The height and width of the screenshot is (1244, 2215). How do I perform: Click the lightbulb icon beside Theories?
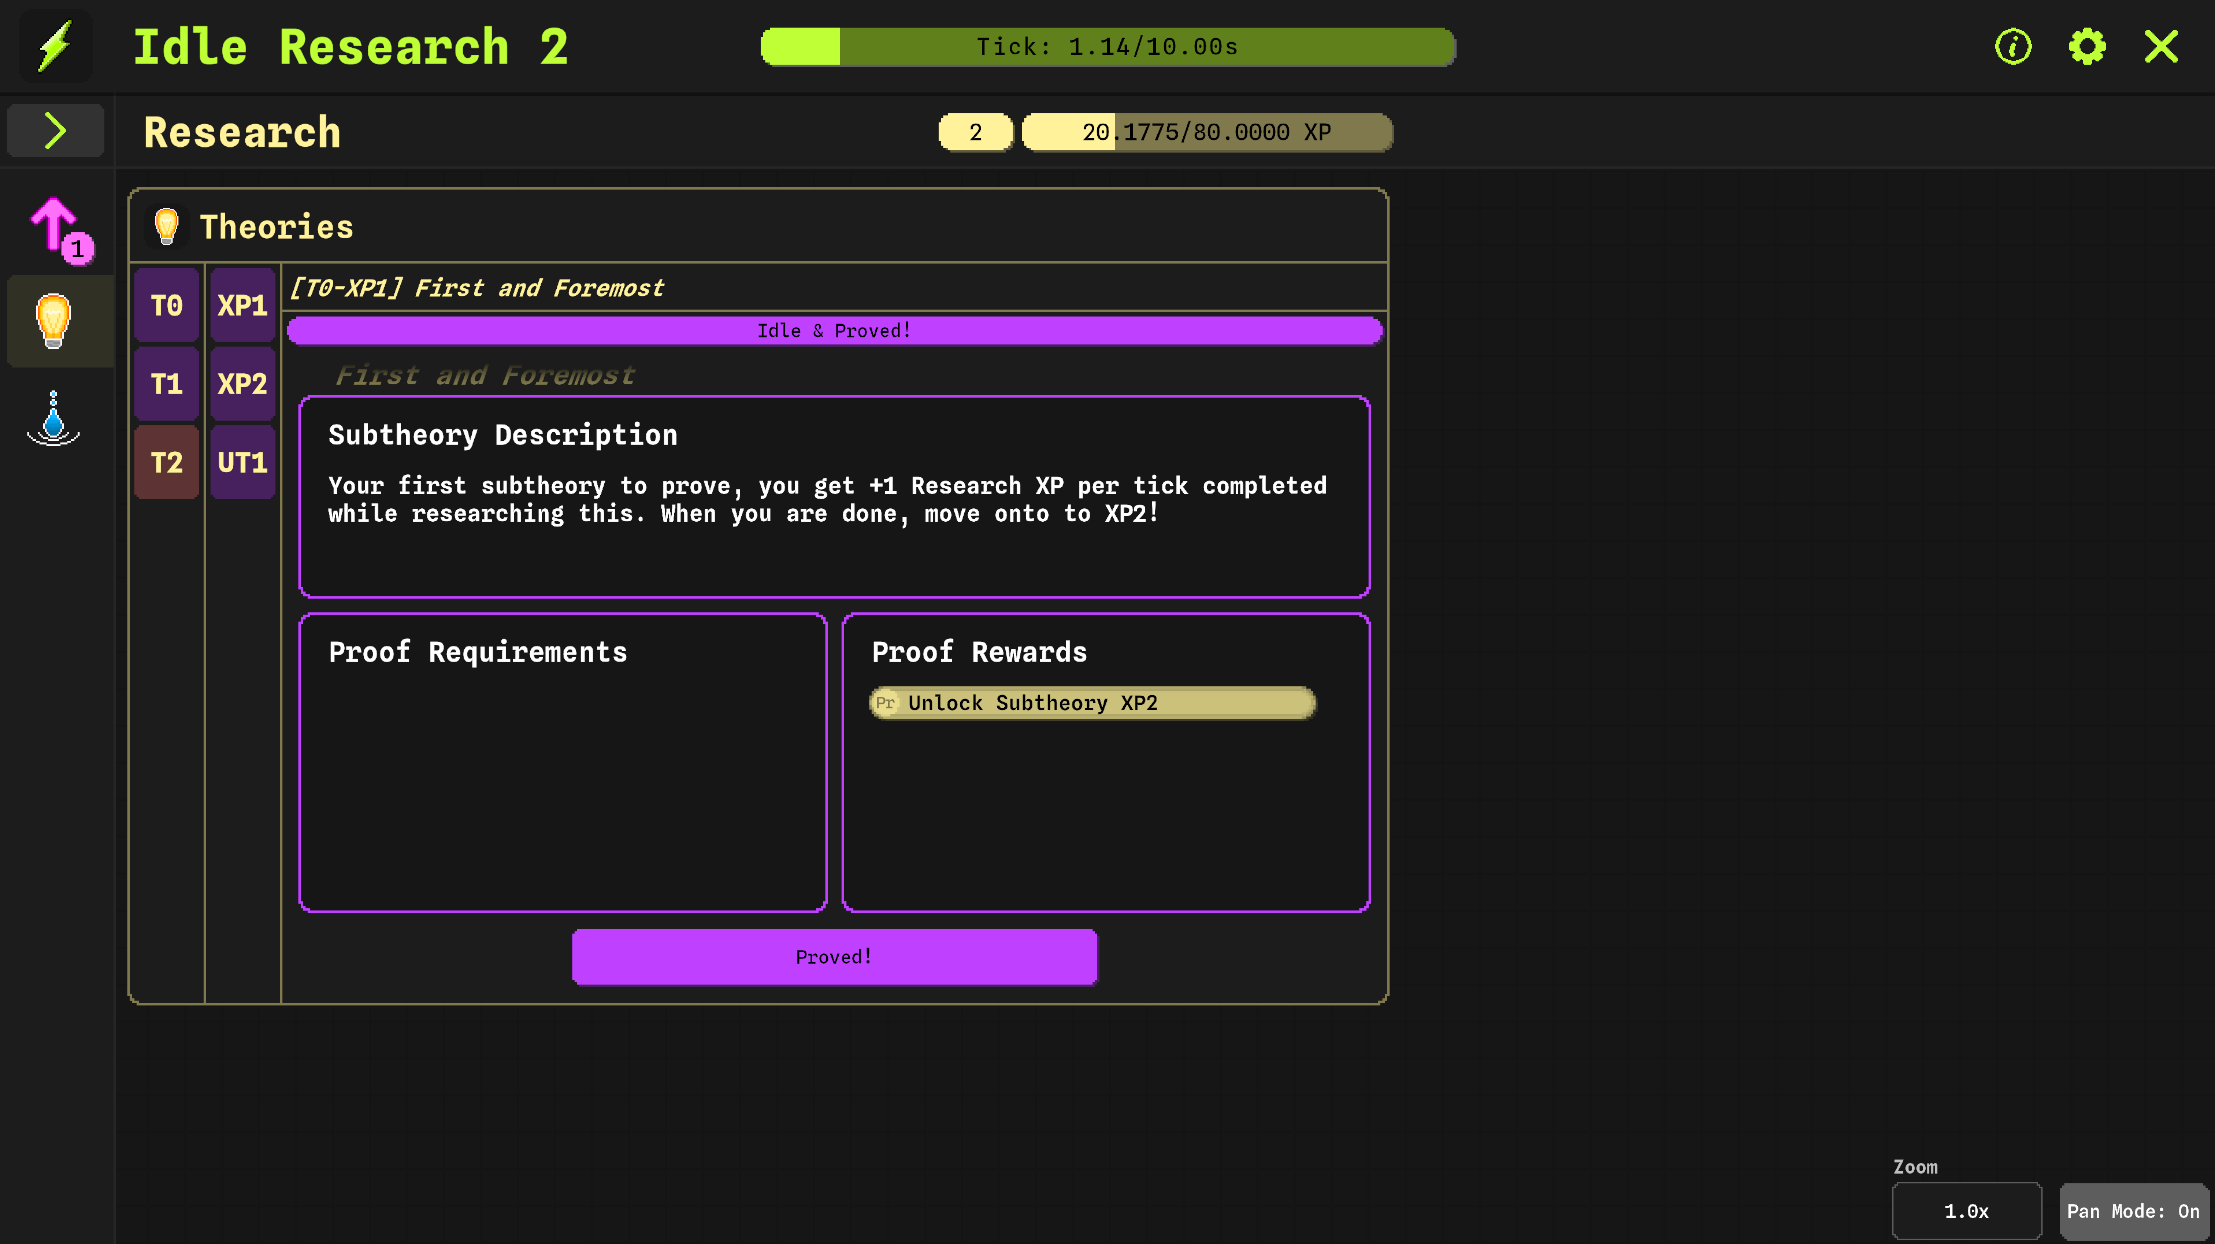pos(167,227)
